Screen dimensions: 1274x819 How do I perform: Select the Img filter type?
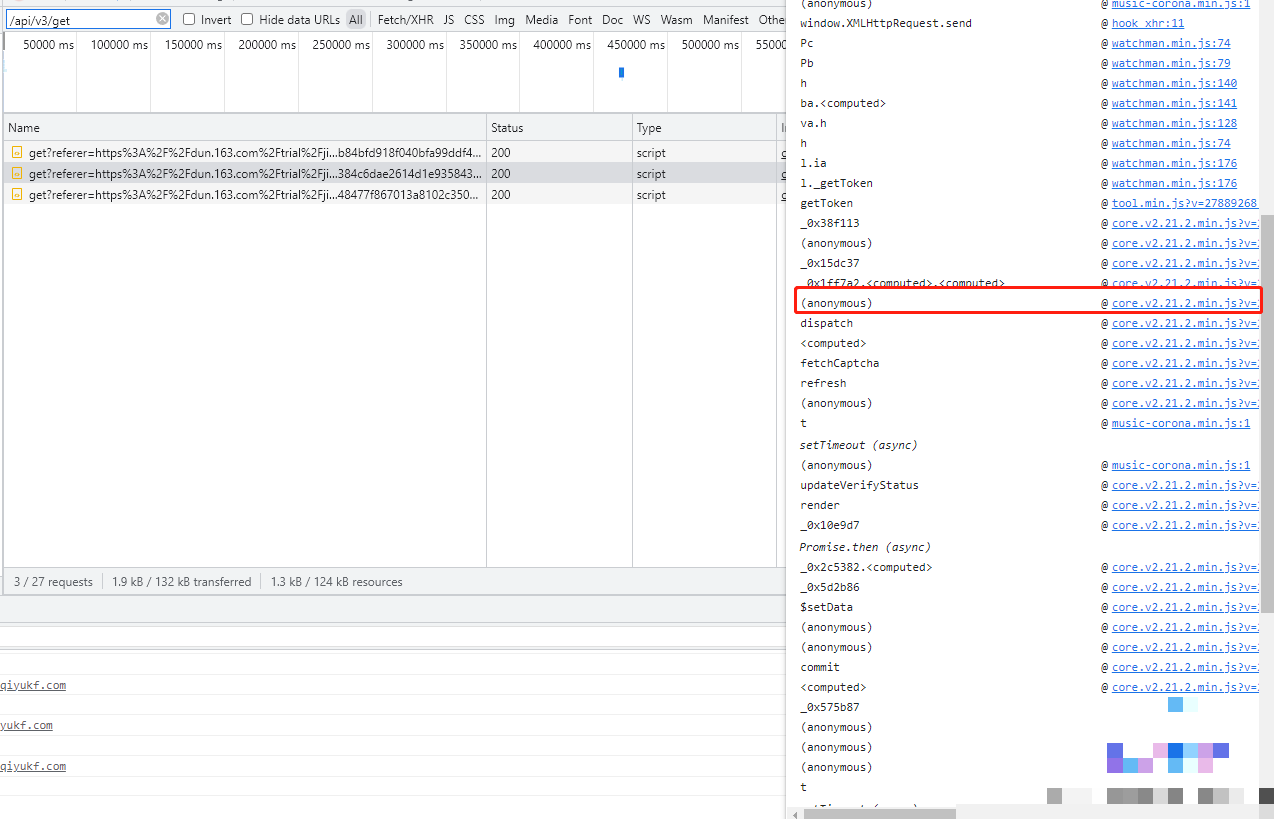point(504,19)
